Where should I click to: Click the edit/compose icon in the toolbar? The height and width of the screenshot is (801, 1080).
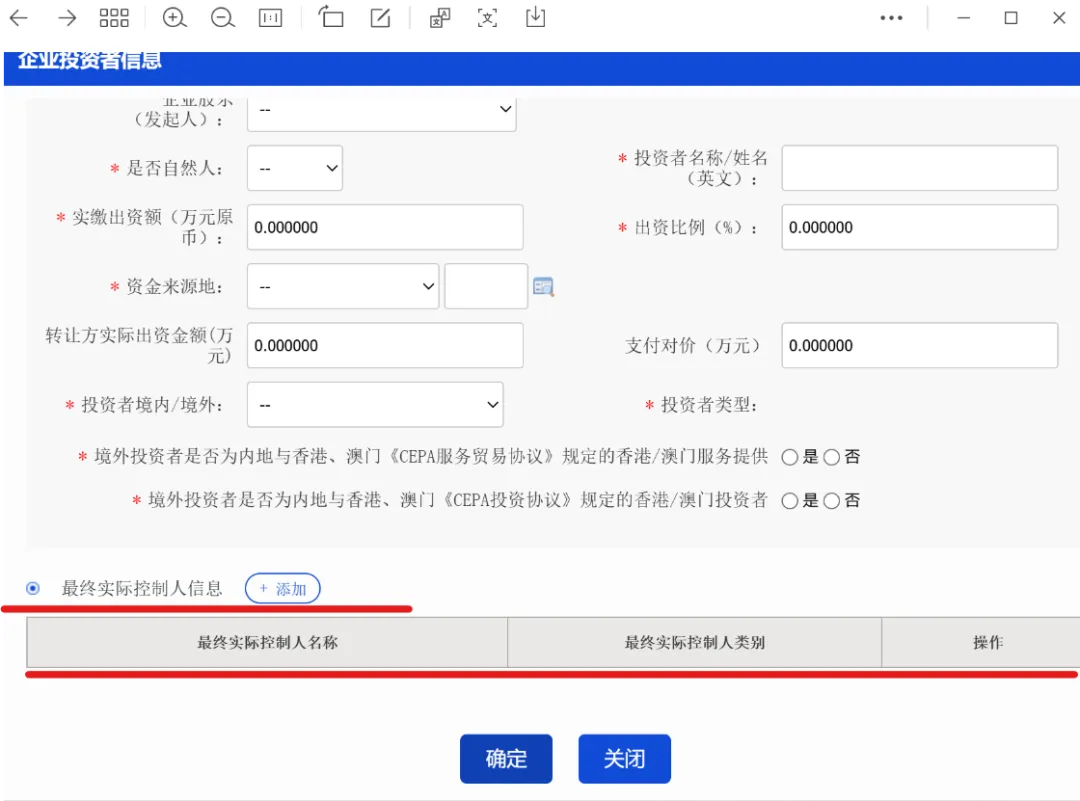click(x=380, y=17)
